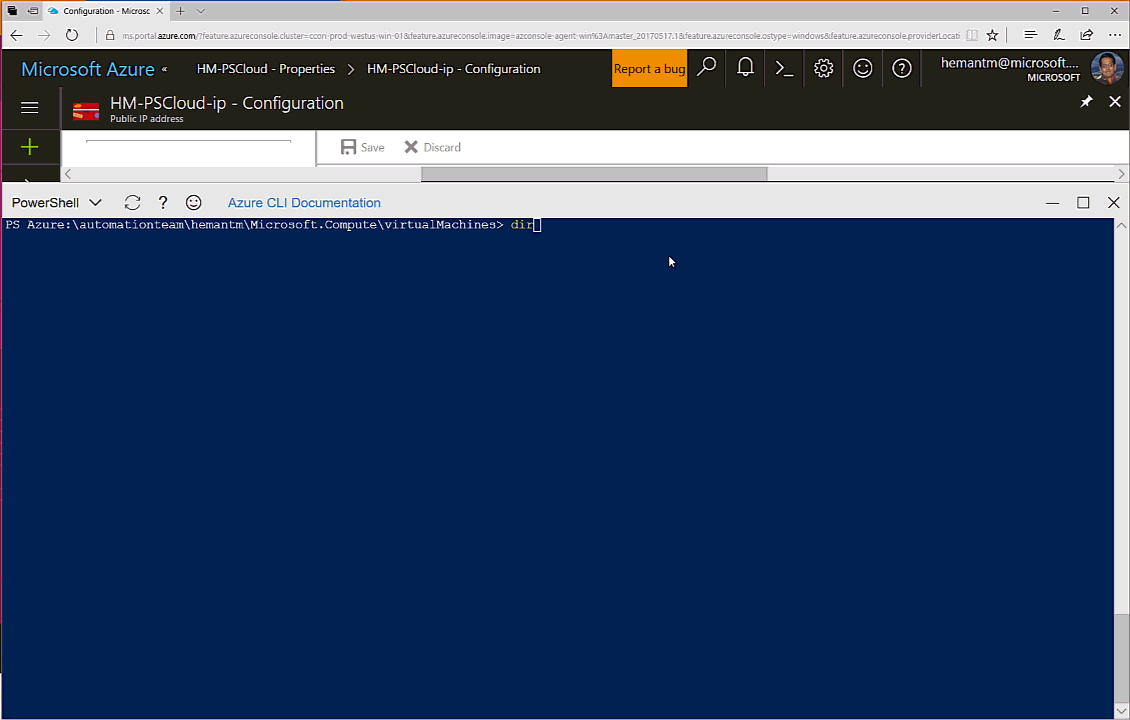Click the horizontal scrollbar thumb
1130x720 pixels.
pos(595,174)
